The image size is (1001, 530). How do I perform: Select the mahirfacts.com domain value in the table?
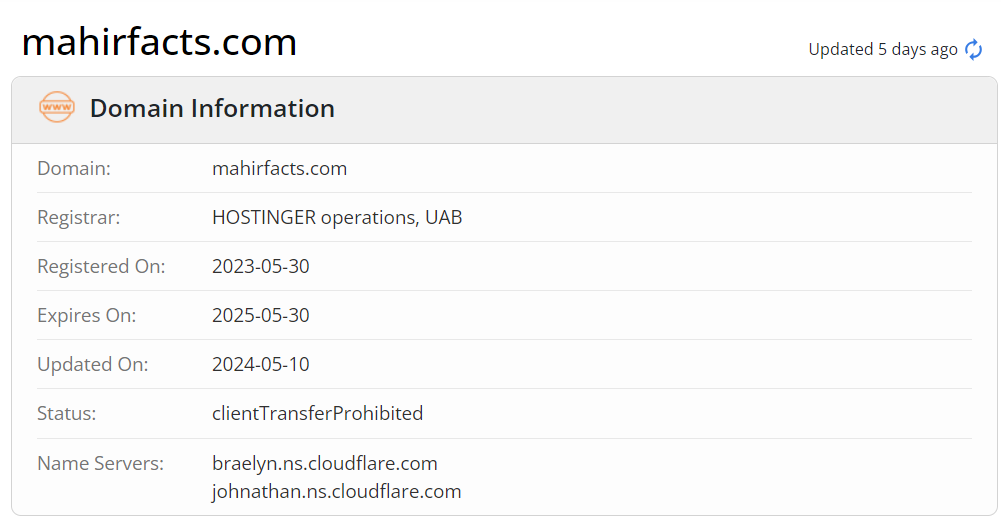coord(279,168)
